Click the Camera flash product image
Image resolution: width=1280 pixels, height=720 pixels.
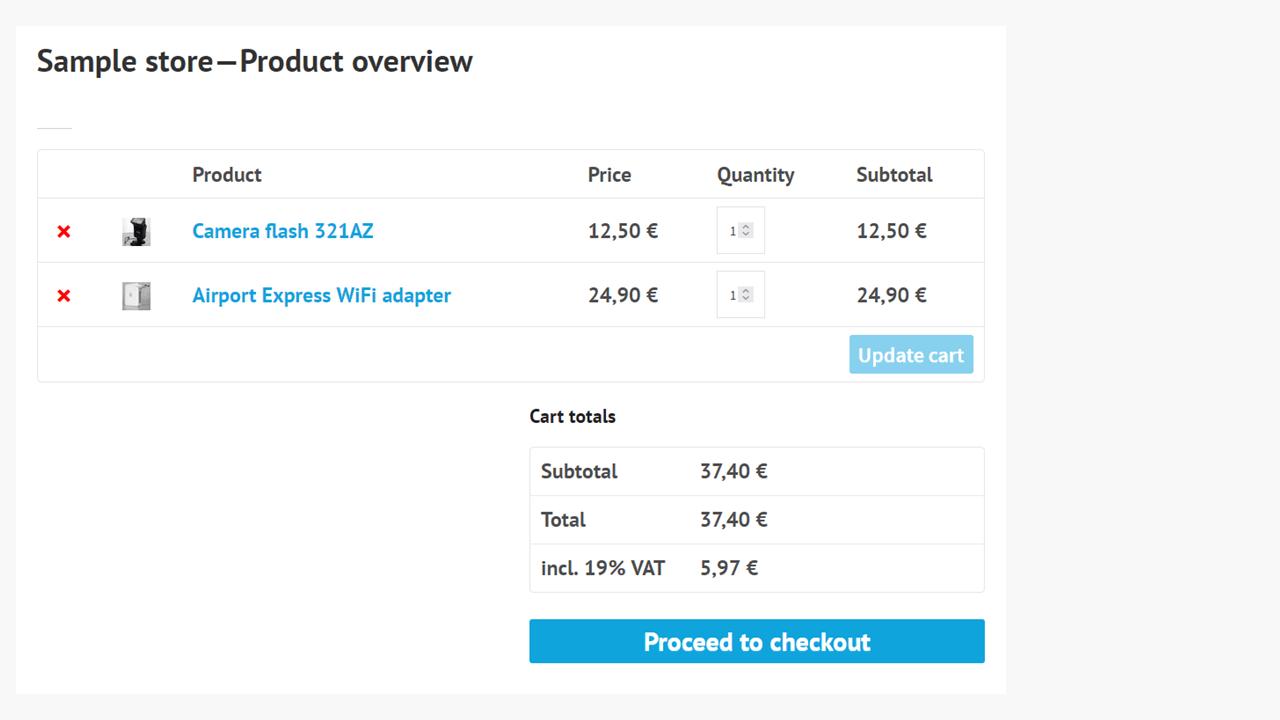pos(136,230)
